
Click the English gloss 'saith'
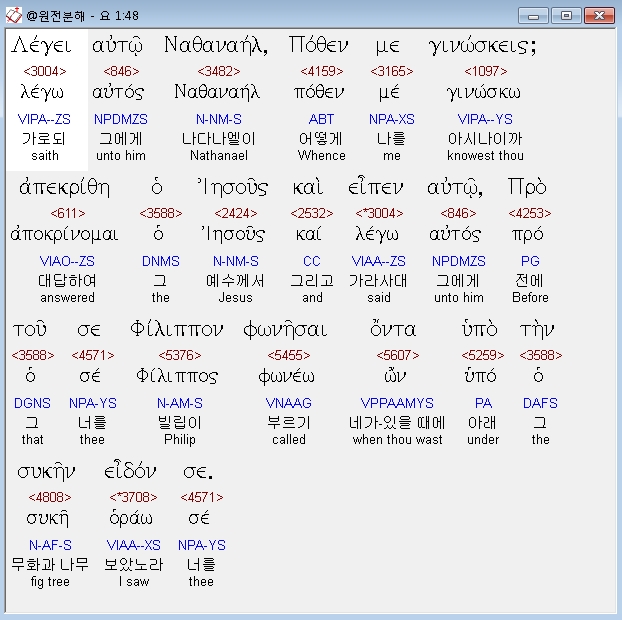tap(45, 155)
